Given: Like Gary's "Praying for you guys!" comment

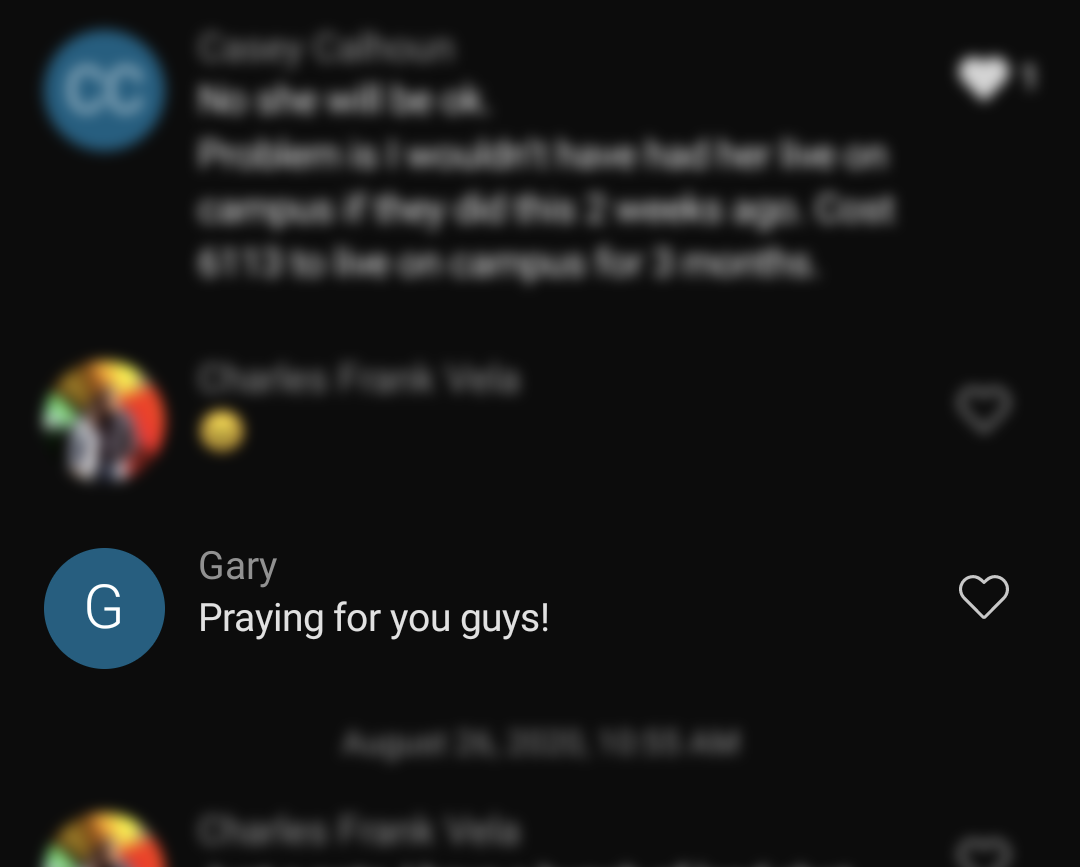Looking at the screenshot, I should click(x=984, y=596).
